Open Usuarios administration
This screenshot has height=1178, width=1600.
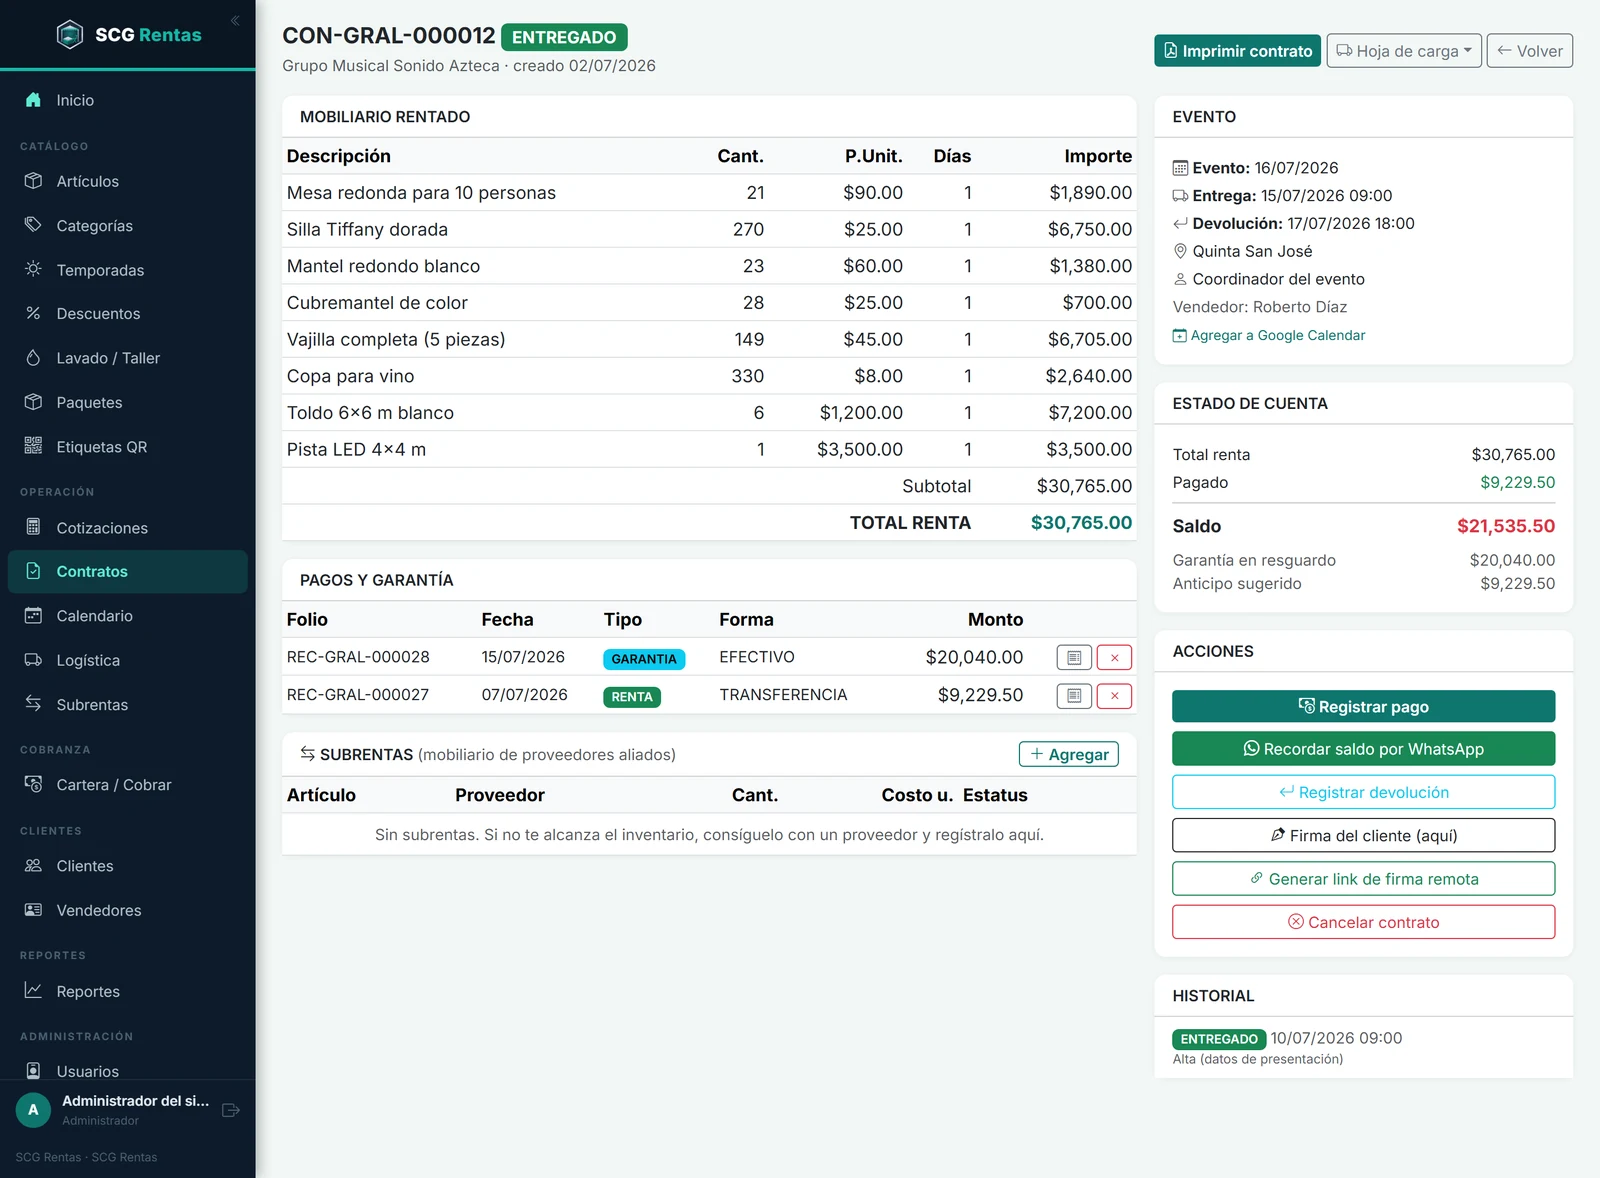tap(128, 1071)
